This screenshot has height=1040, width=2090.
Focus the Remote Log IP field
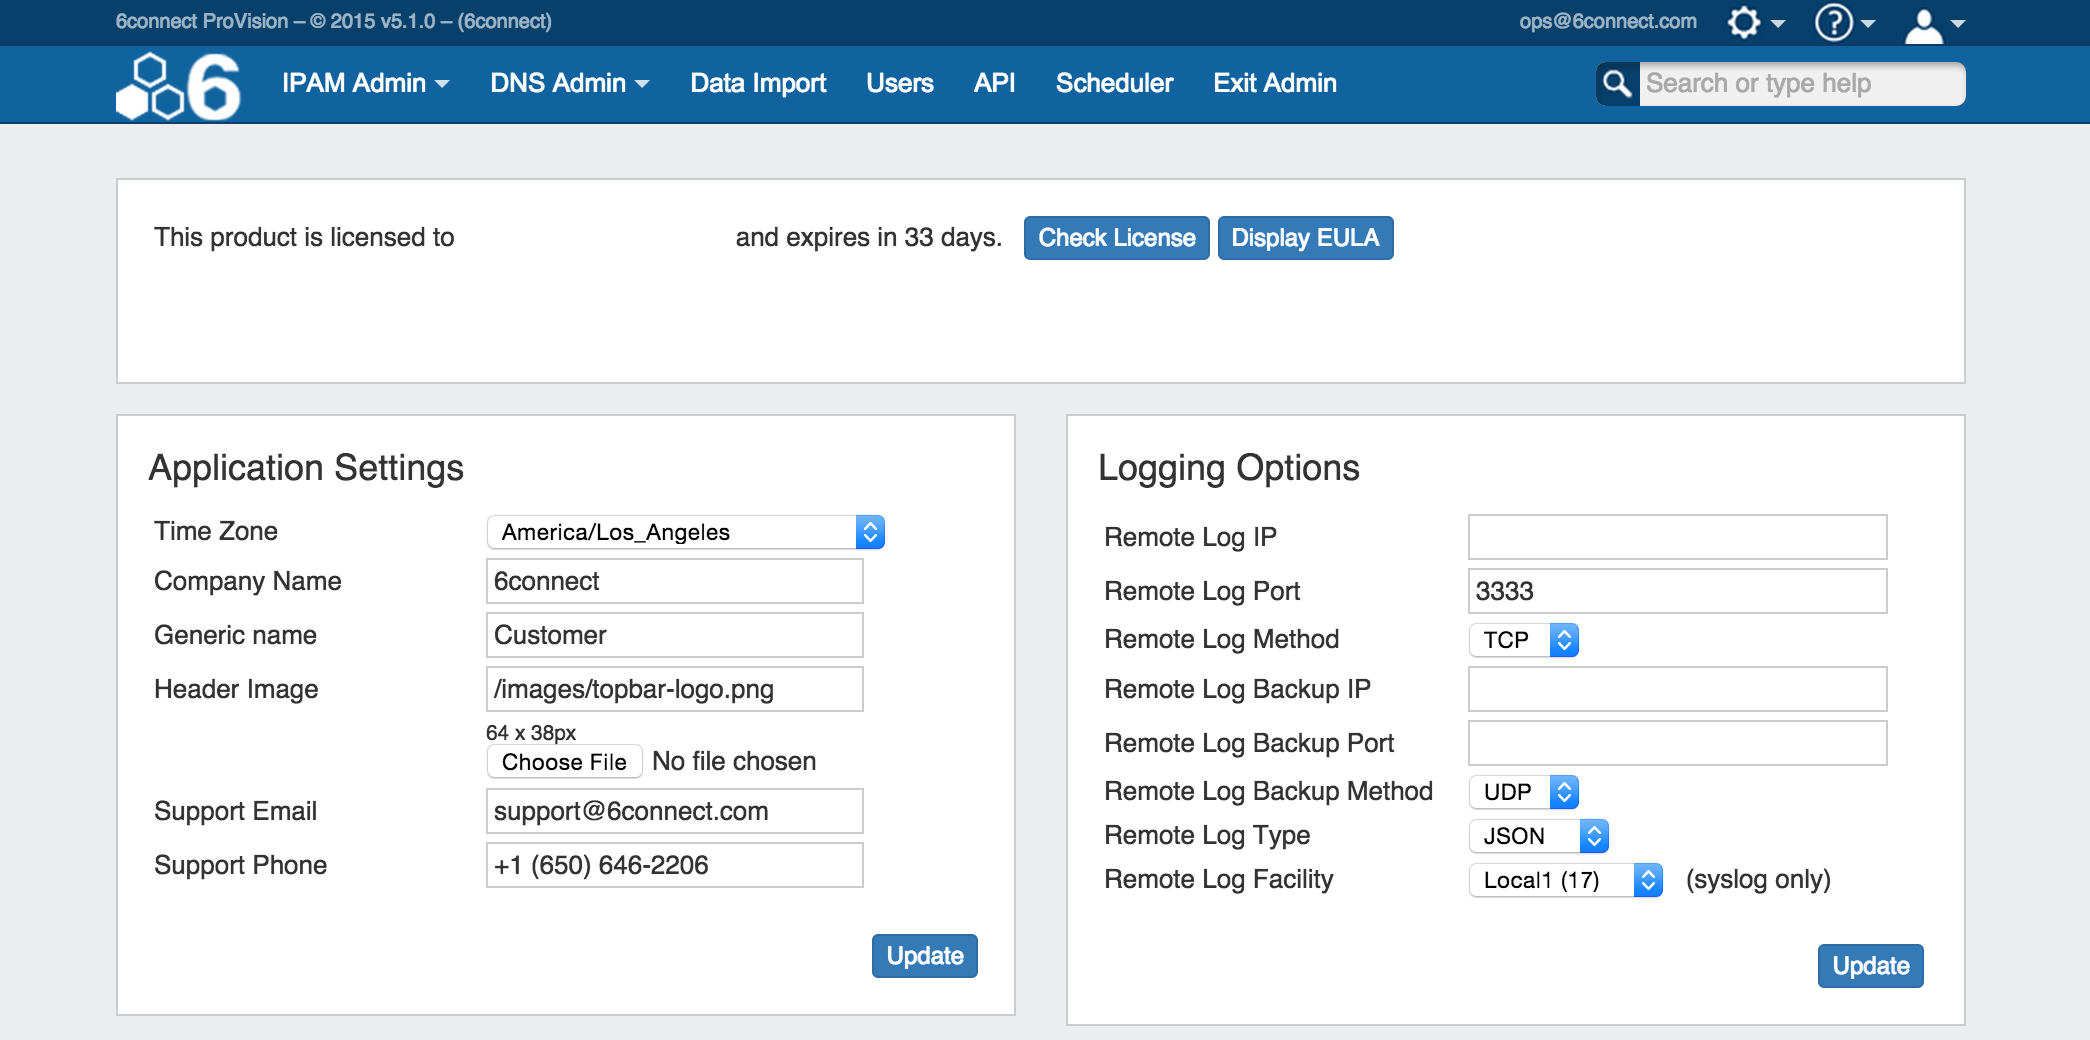[1676, 537]
